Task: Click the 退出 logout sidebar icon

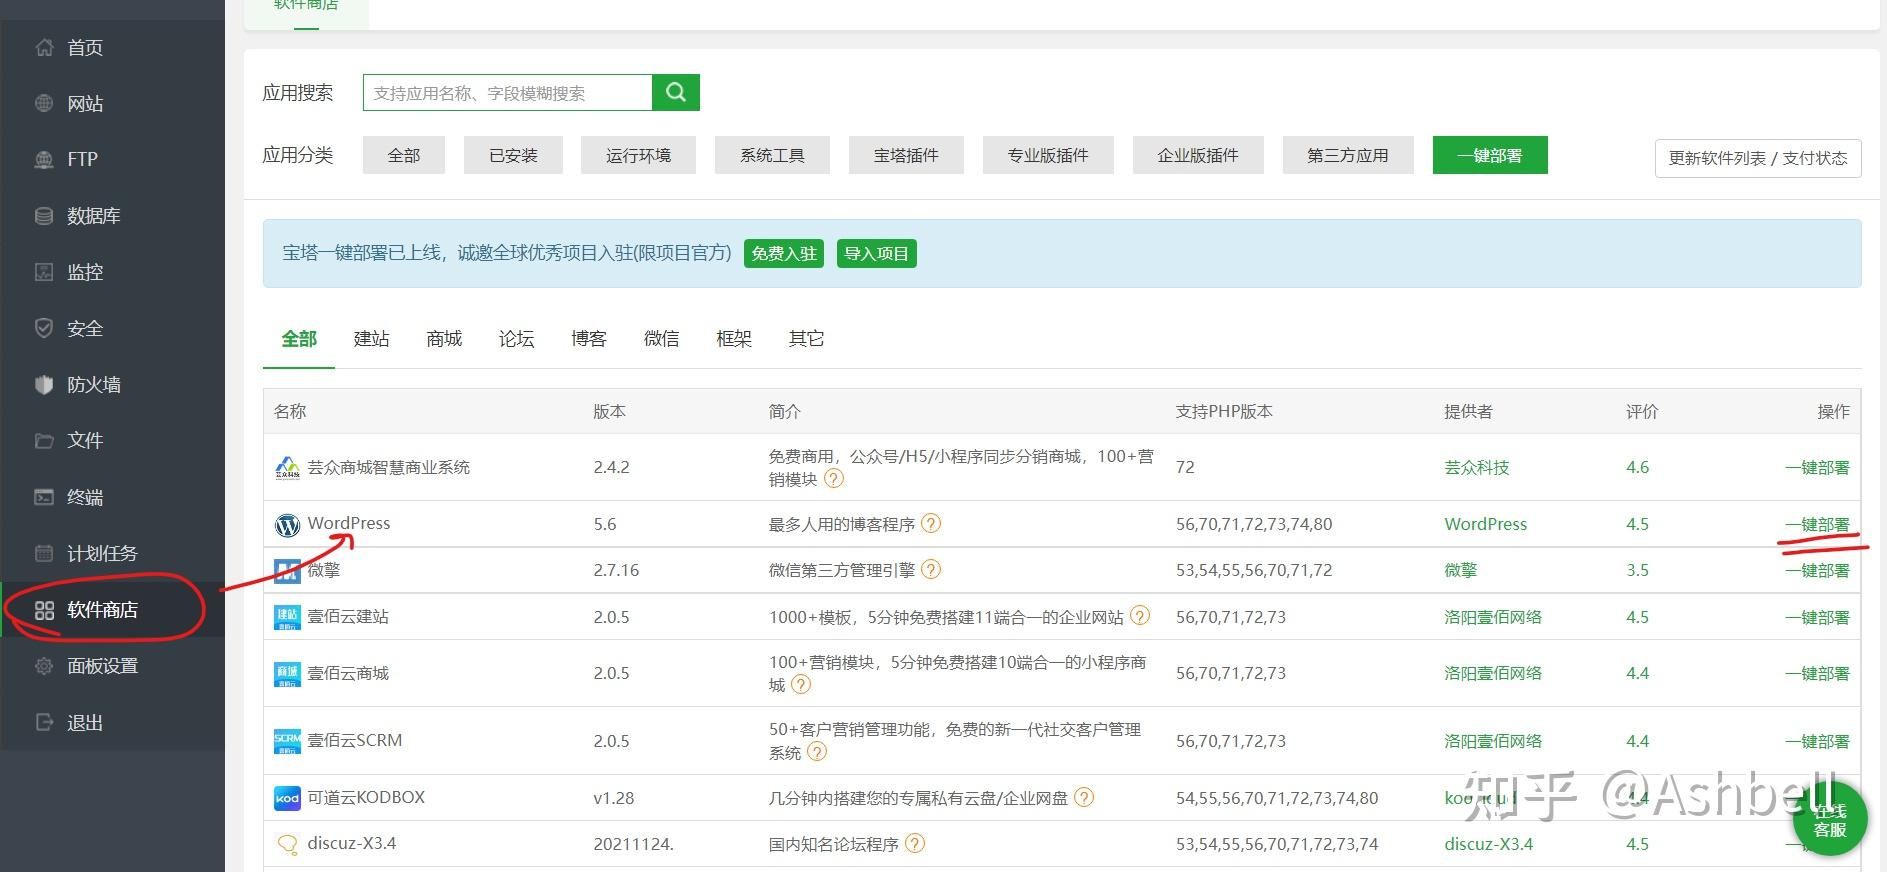Action: pyautogui.click(x=44, y=722)
